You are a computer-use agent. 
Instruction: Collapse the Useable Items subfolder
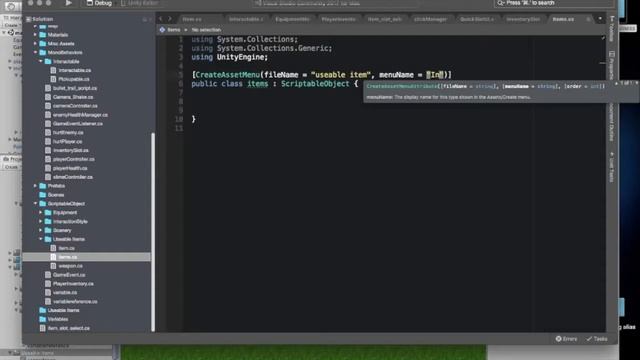tap(41, 239)
